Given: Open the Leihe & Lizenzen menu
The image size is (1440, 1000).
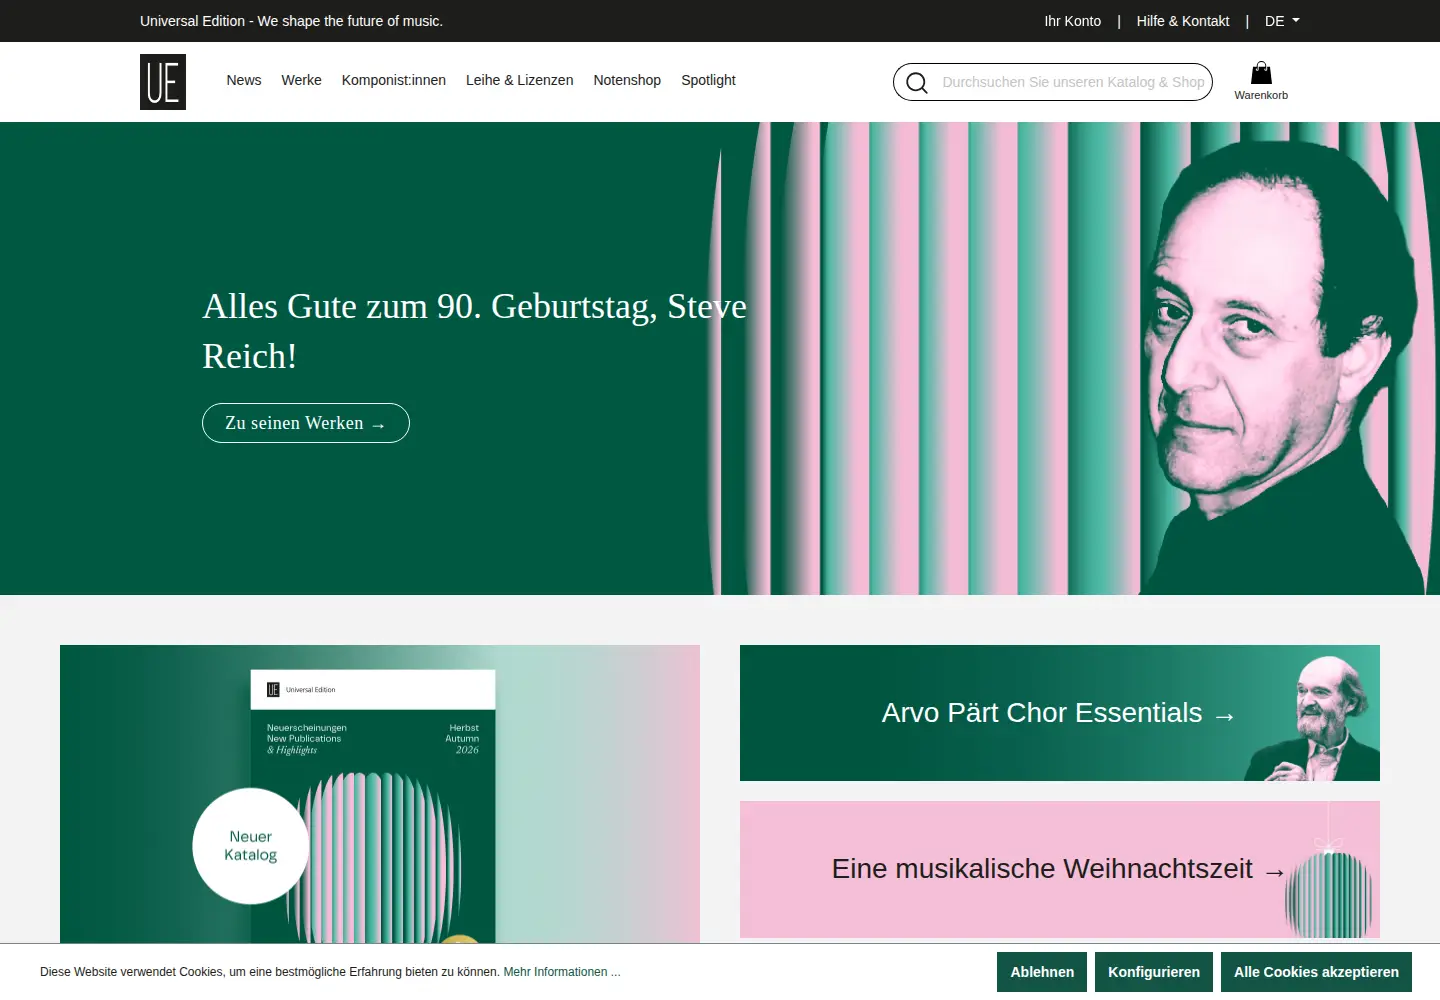Looking at the screenshot, I should (x=519, y=80).
